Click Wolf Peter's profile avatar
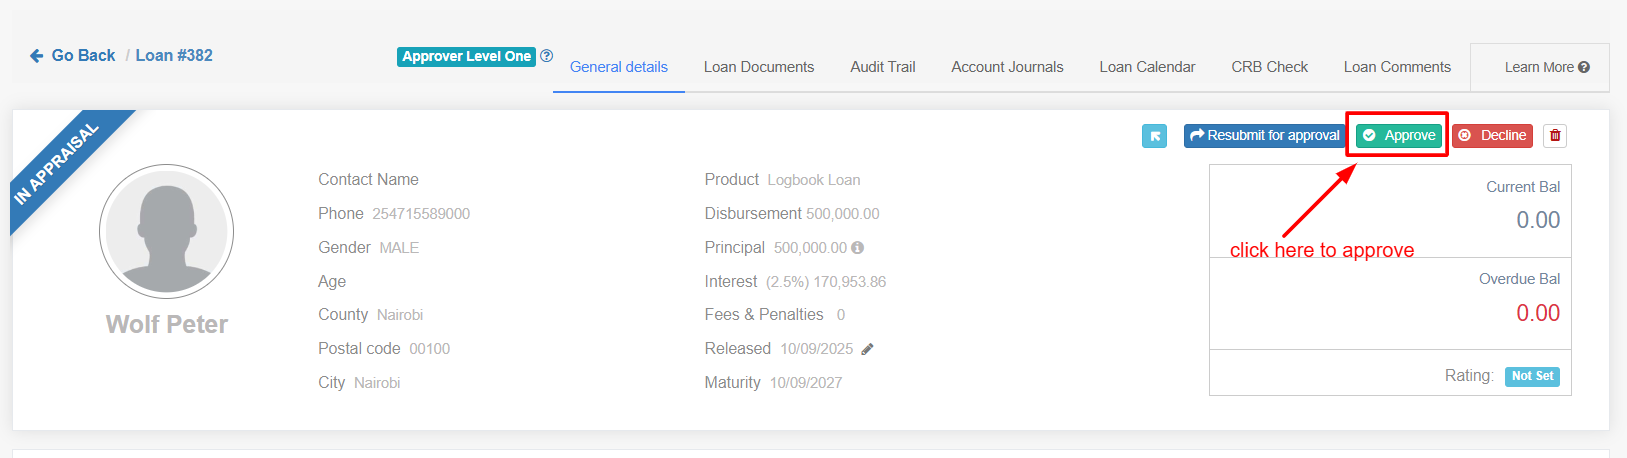The width and height of the screenshot is (1627, 458). tap(167, 232)
